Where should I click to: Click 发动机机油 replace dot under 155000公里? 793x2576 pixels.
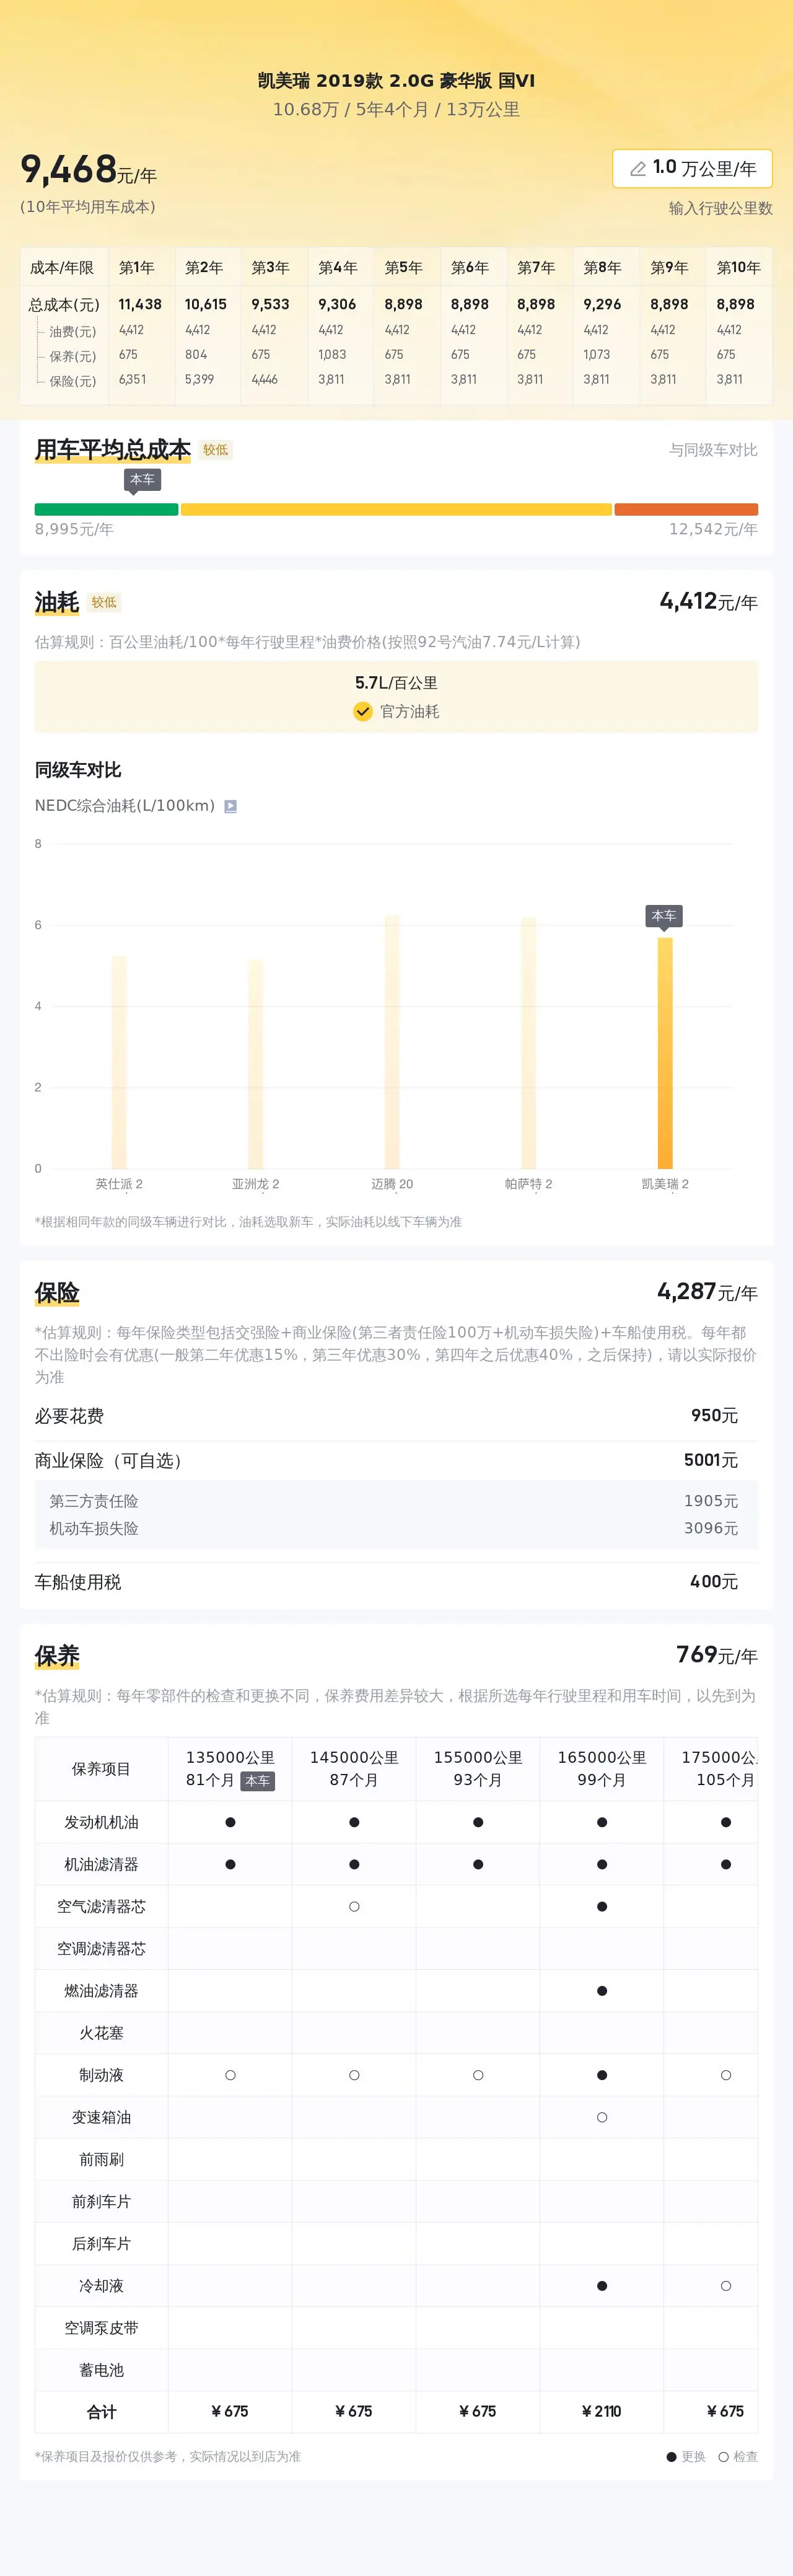[x=478, y=1822]
